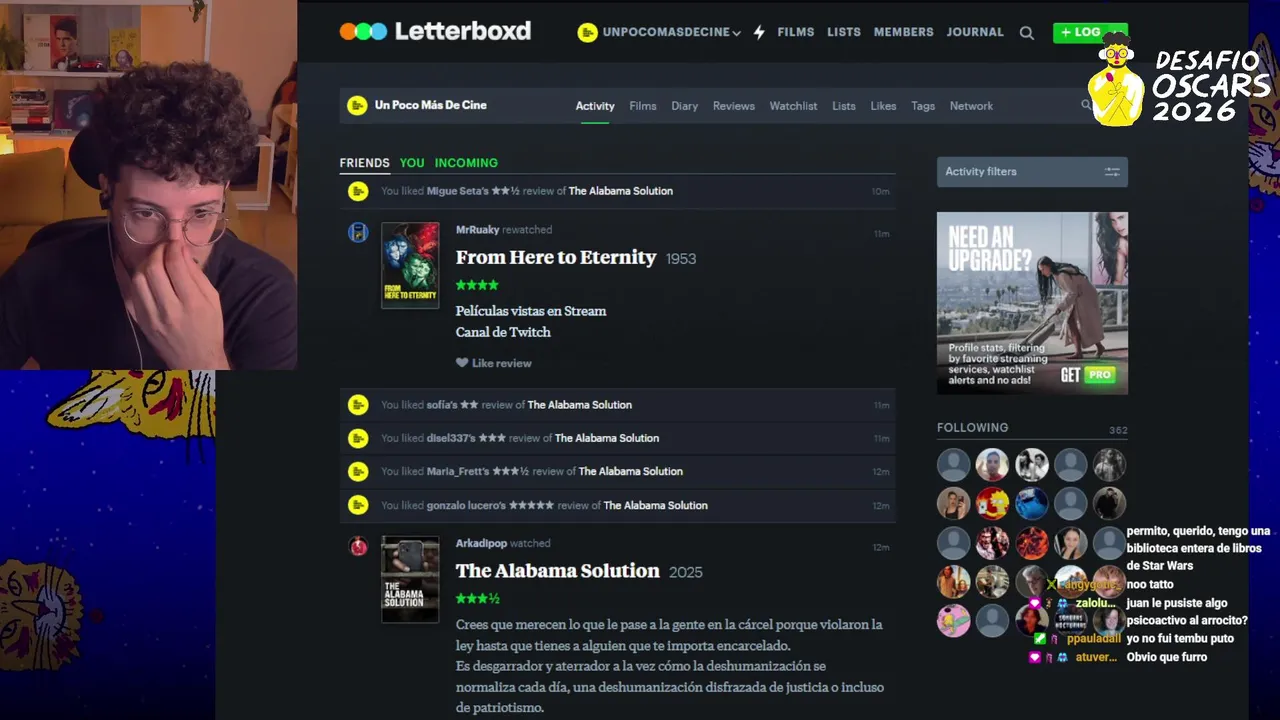Open sofía's profile link
This screenshot has height=720, width=1280.
(442, 405)
